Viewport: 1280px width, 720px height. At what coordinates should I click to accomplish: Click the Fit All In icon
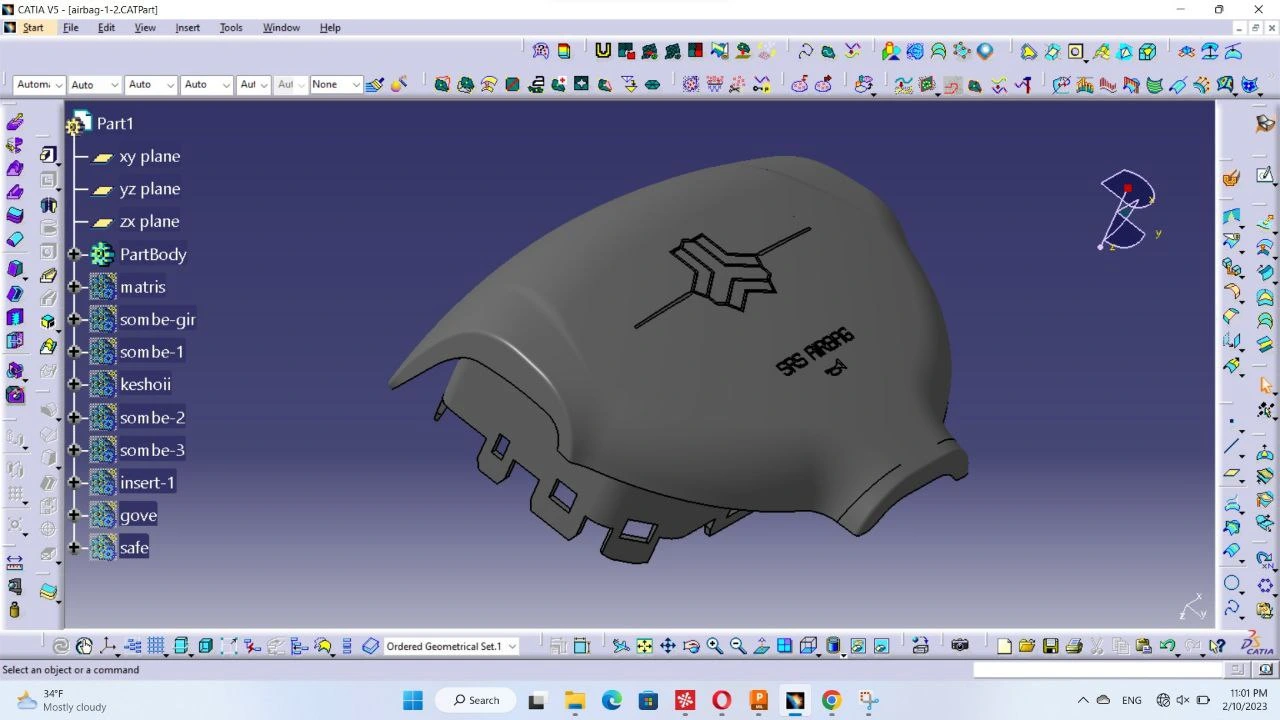coord(644,646)
